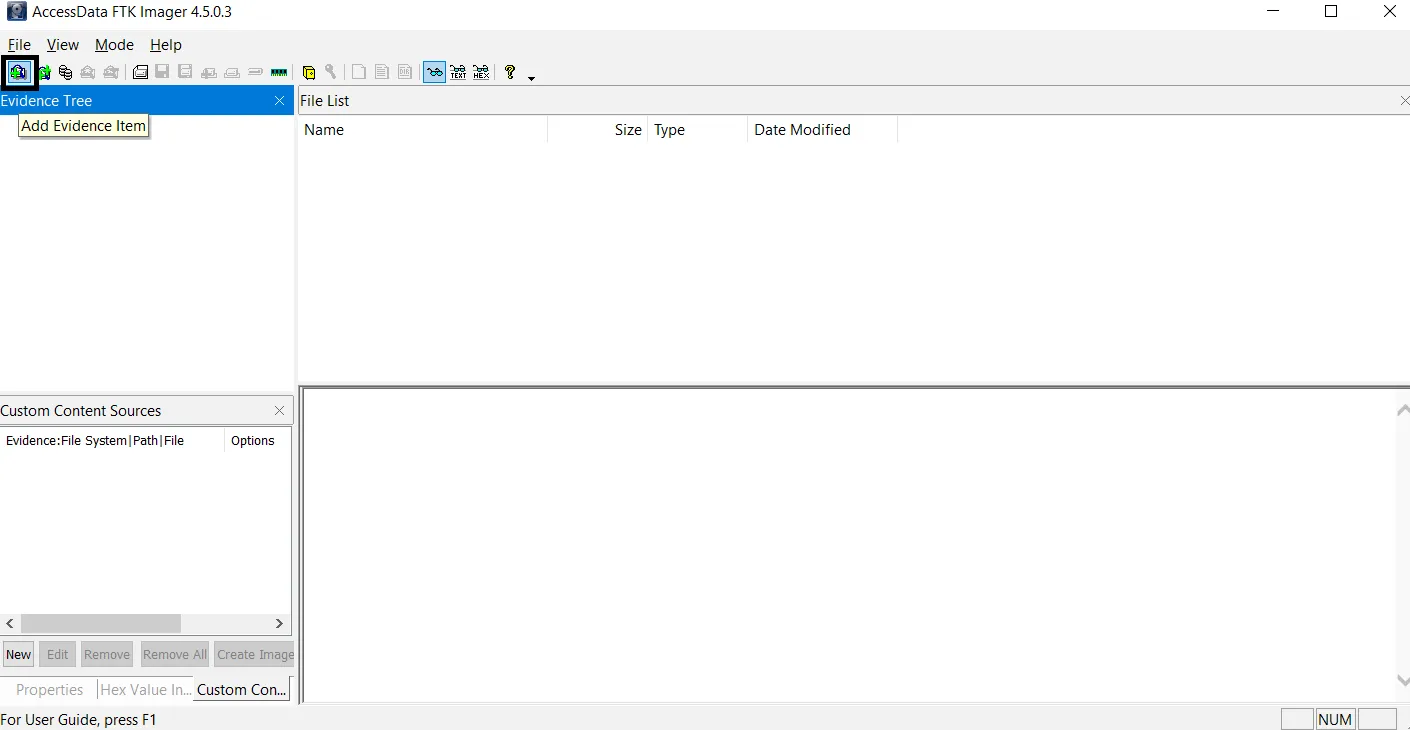Click the Export Directory Listing icon
Screen dimensions: 1410x730
(405, 72)
